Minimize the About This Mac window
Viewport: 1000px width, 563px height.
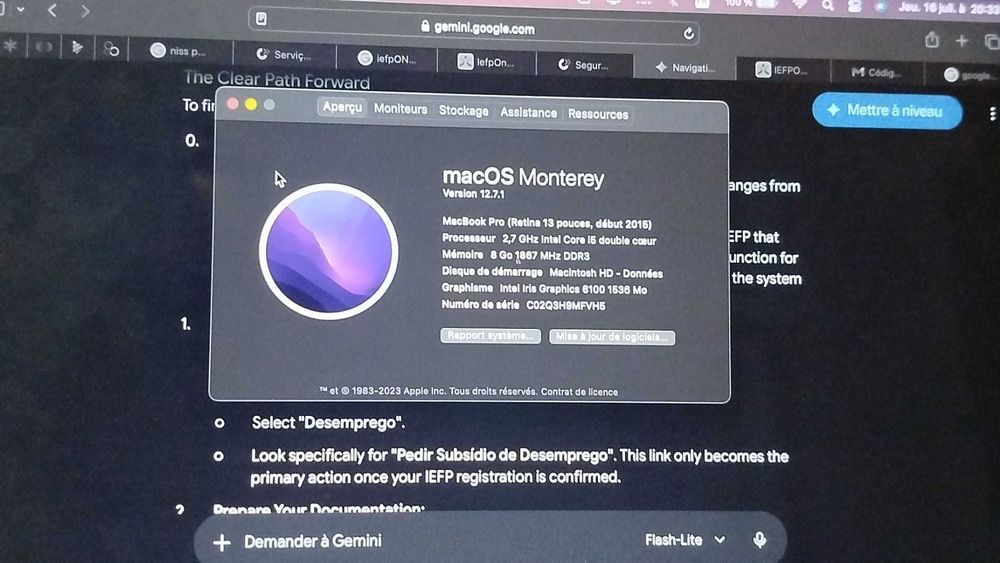(x=251, y=104)
